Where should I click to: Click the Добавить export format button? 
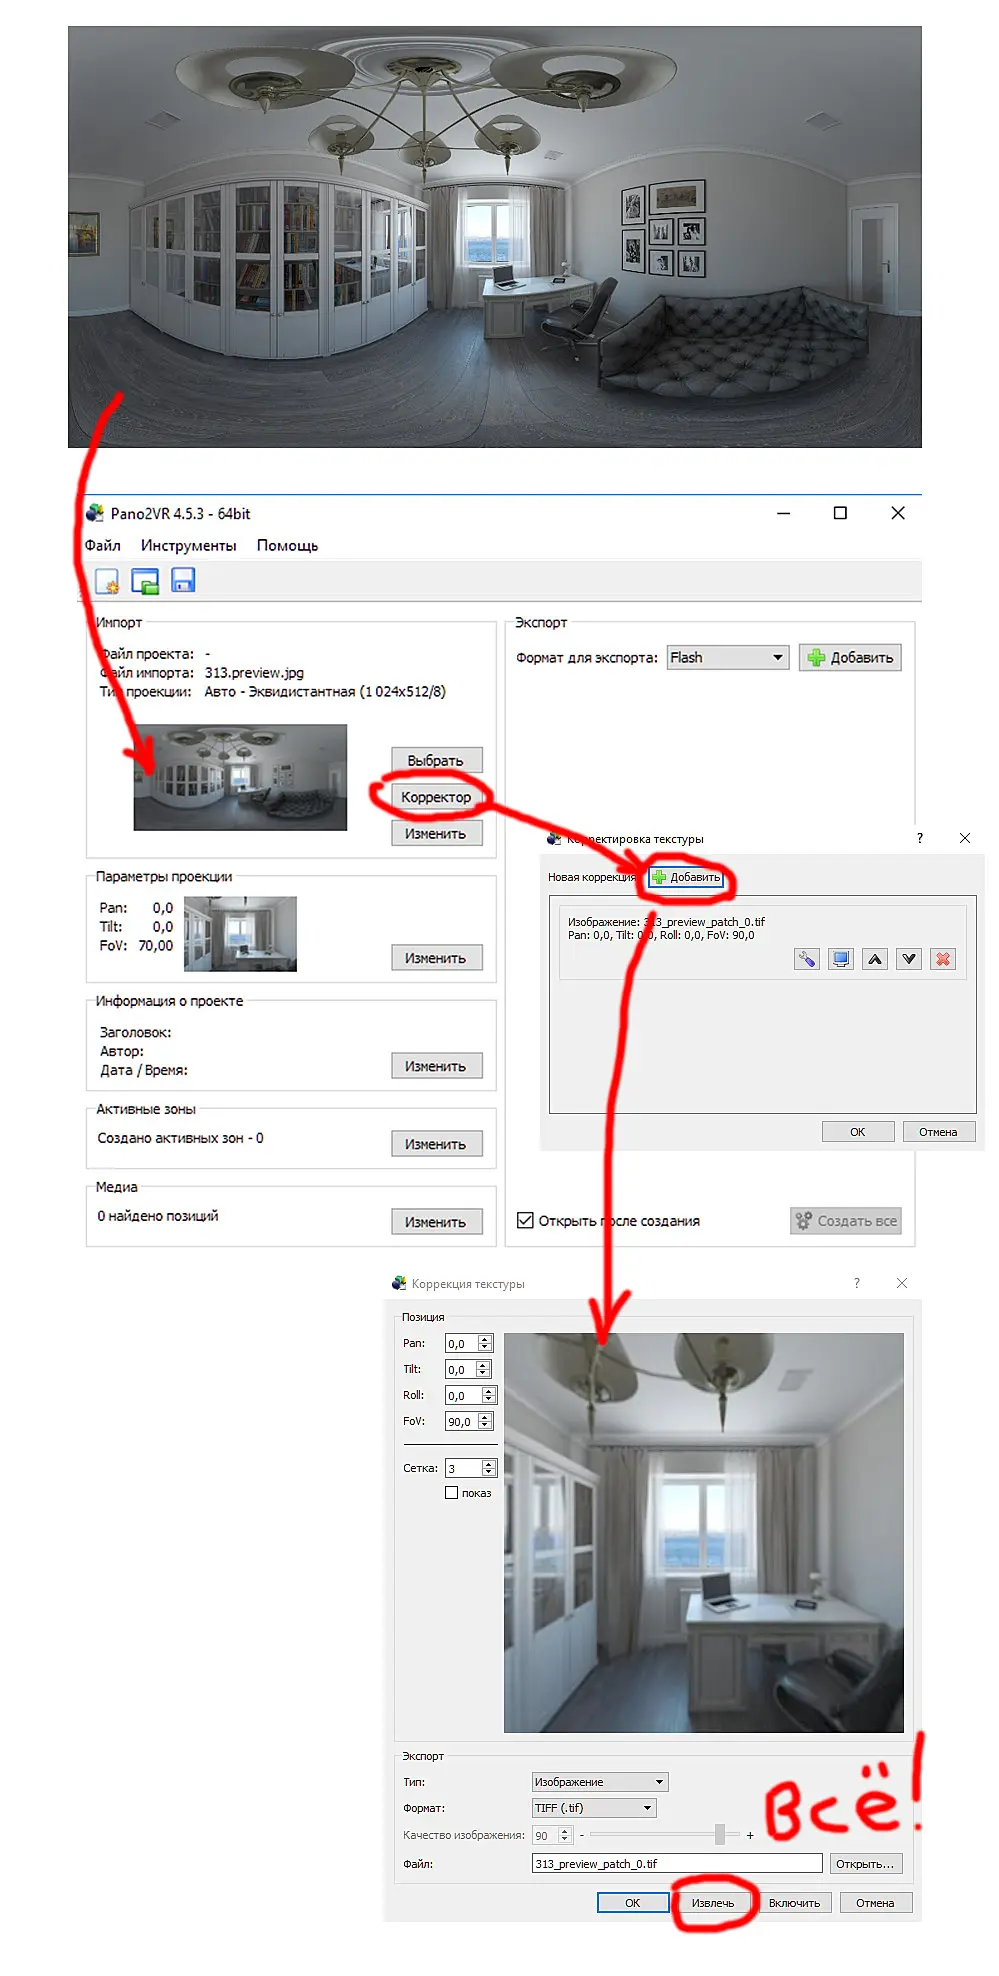tap(850, 657)
